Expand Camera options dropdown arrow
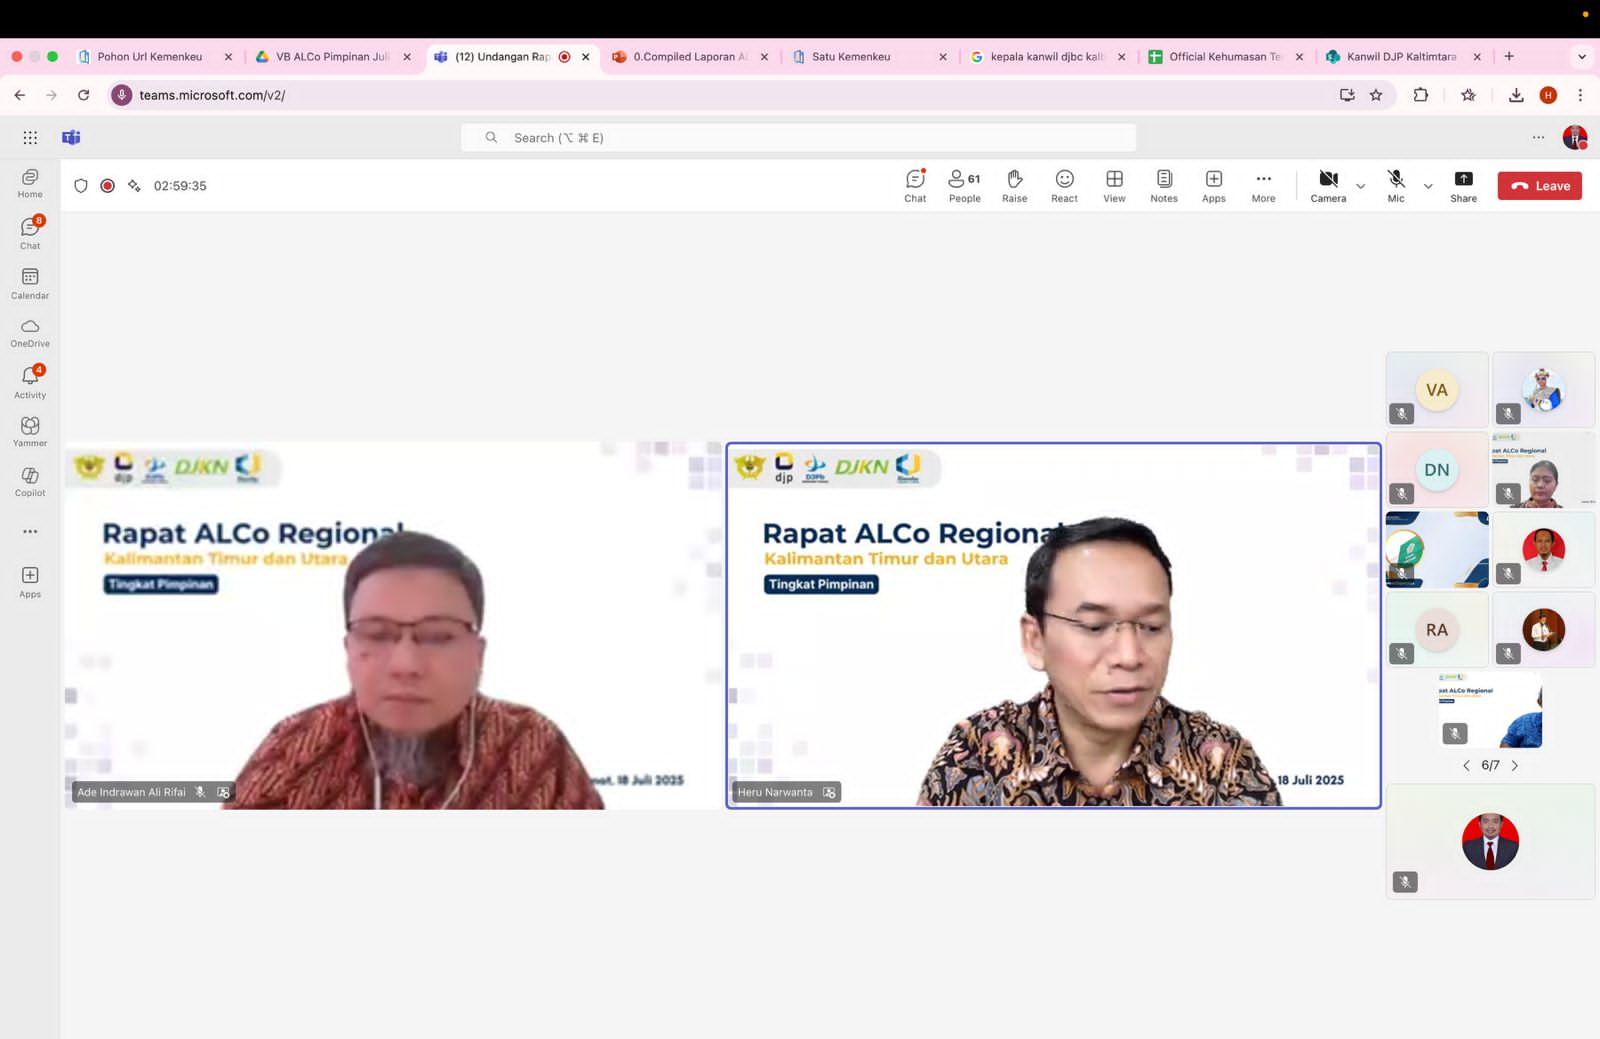 pos(1360,186)
